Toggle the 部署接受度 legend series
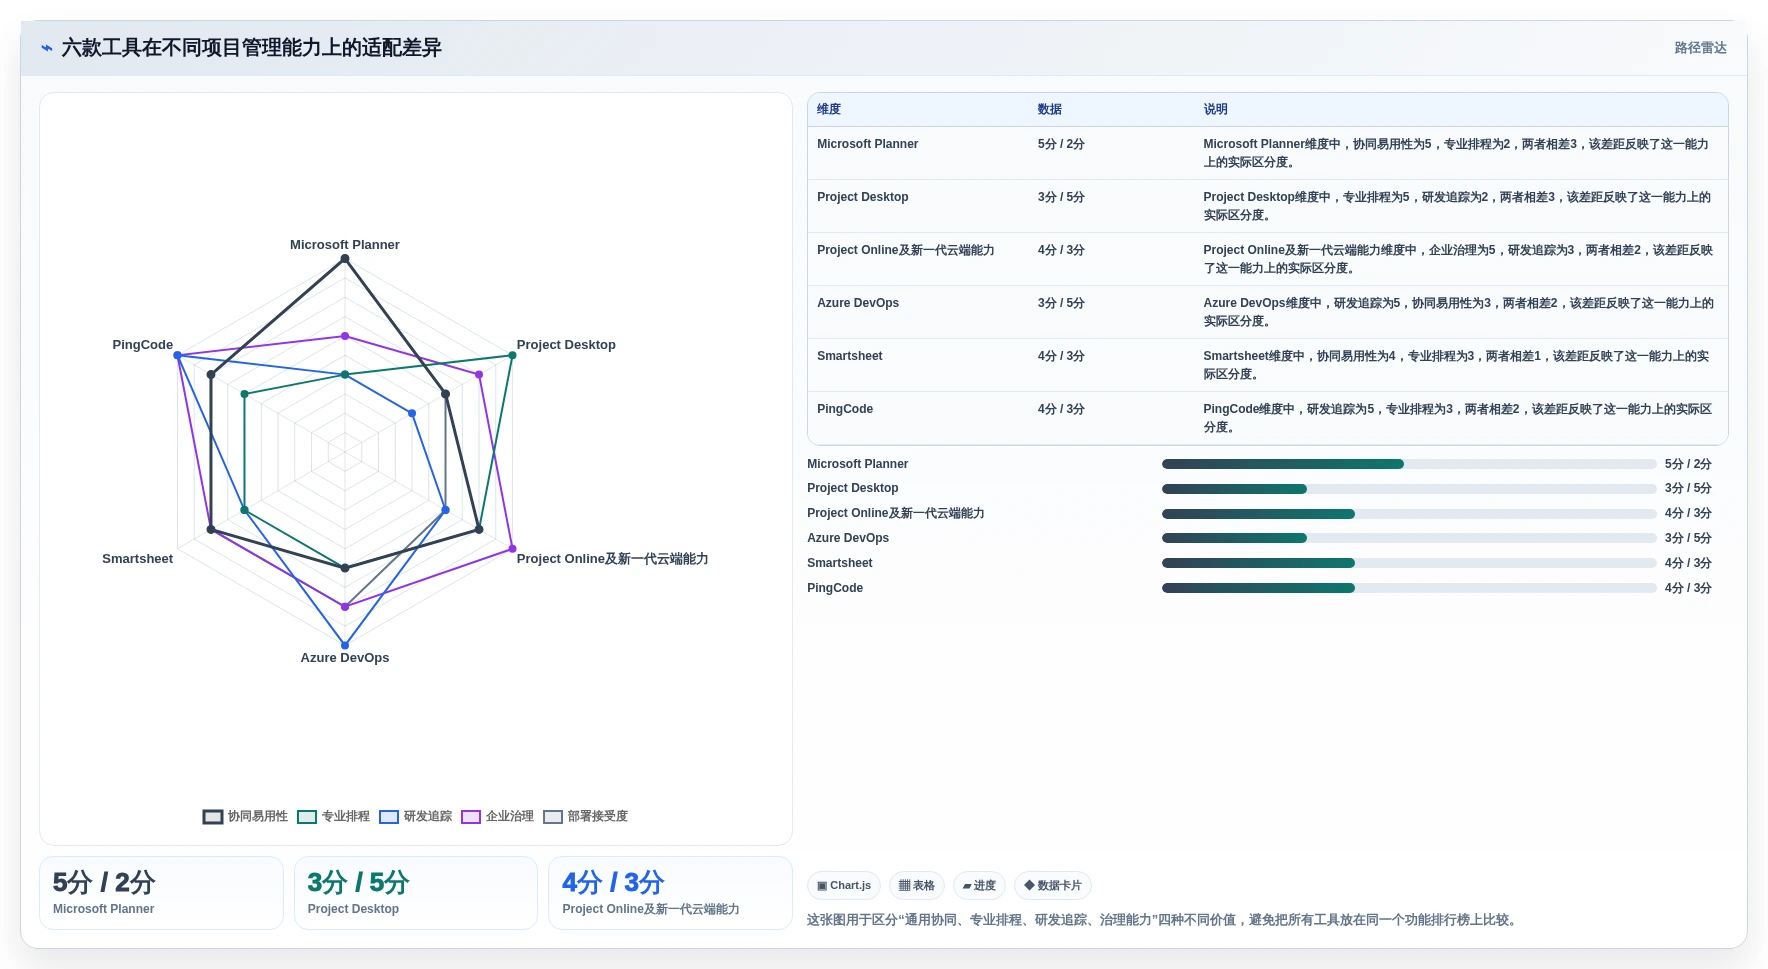 pyautogui.click(x=585, y=816)
